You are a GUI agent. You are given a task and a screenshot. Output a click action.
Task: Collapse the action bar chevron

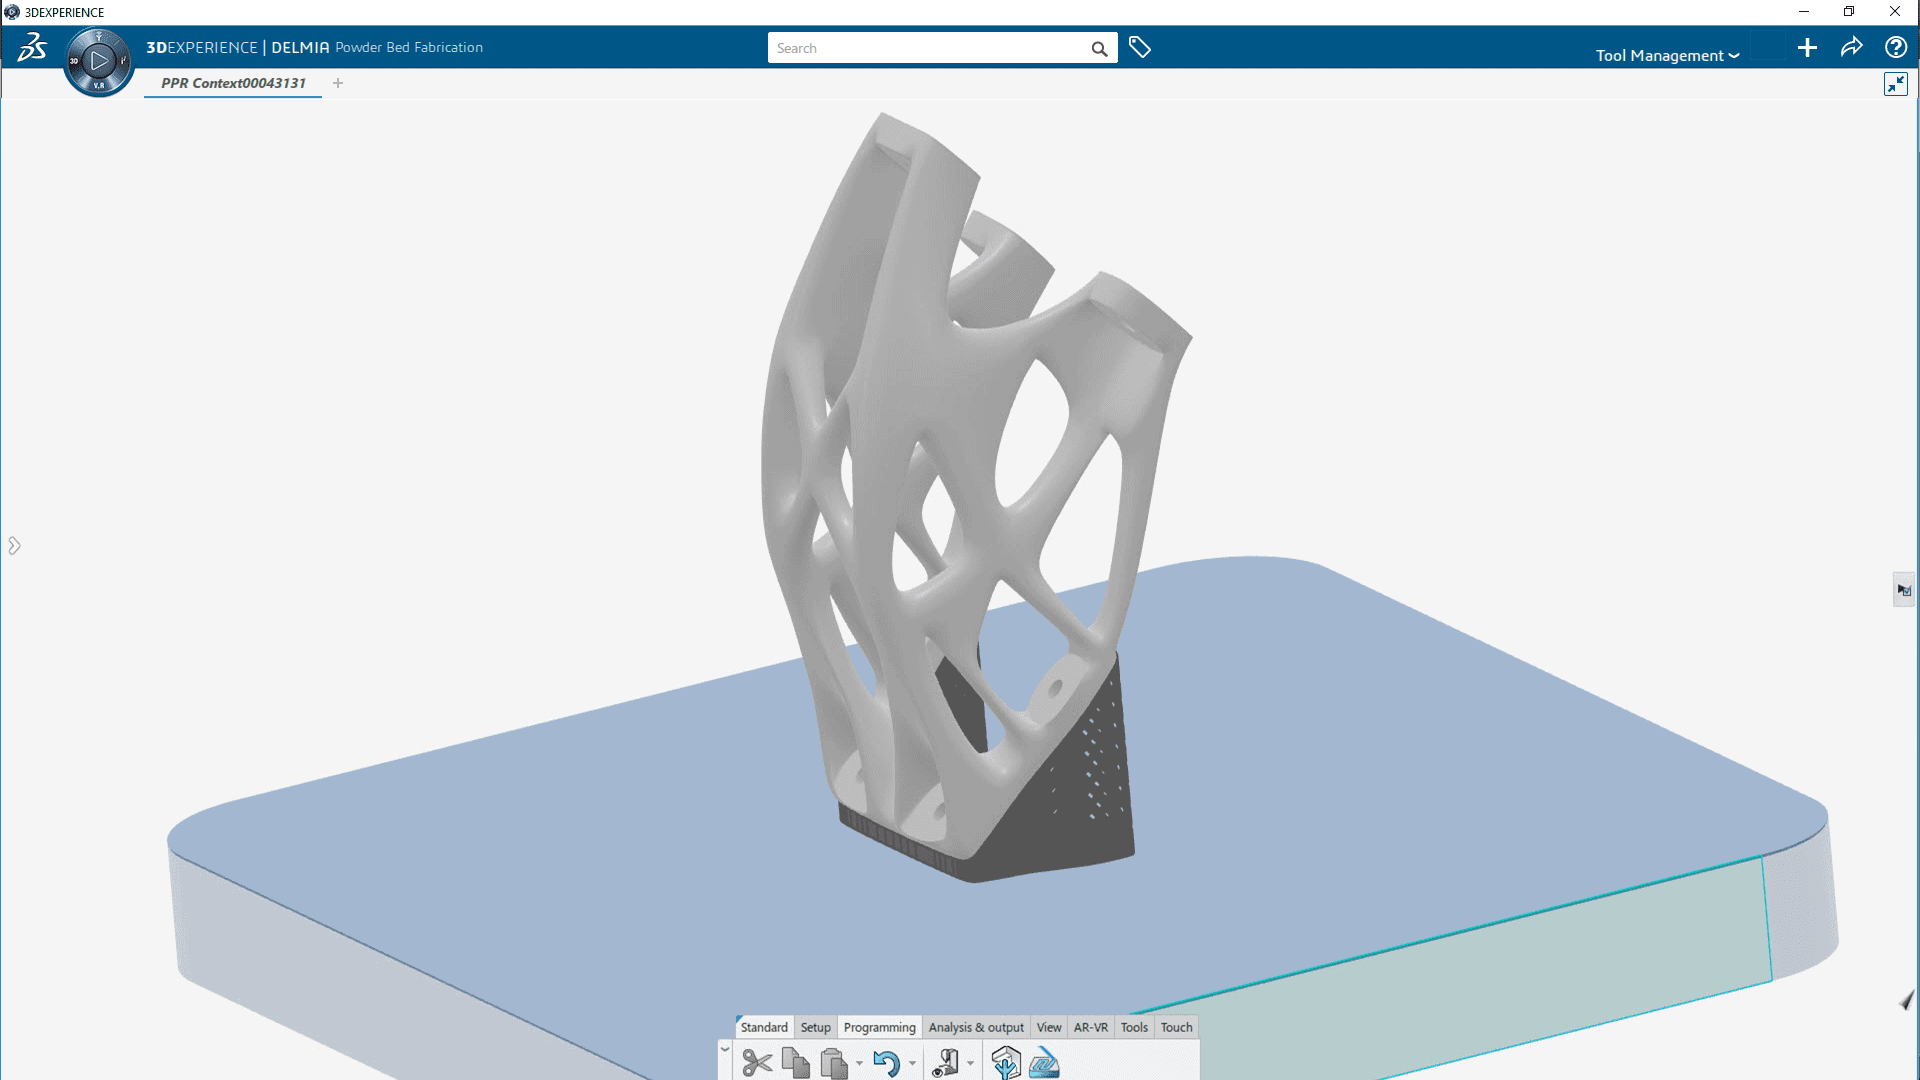click(x=725, y=1049)
